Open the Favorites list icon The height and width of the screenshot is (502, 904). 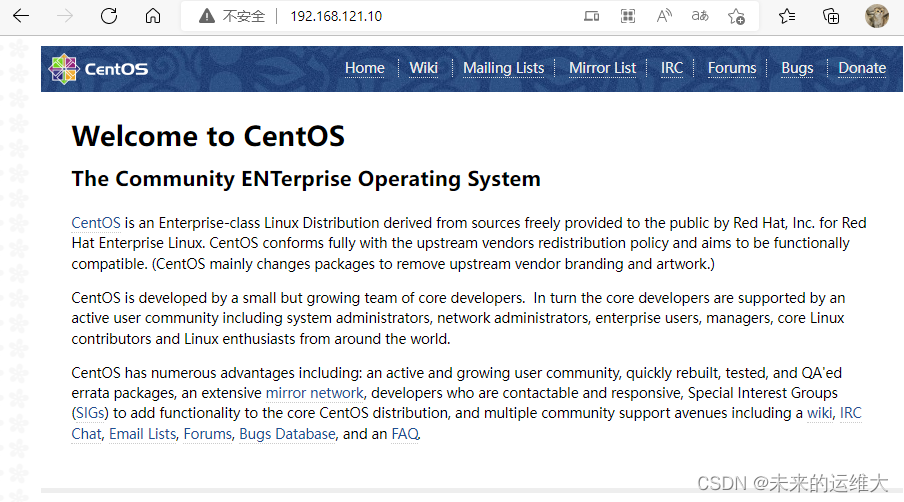coord(787,16)
